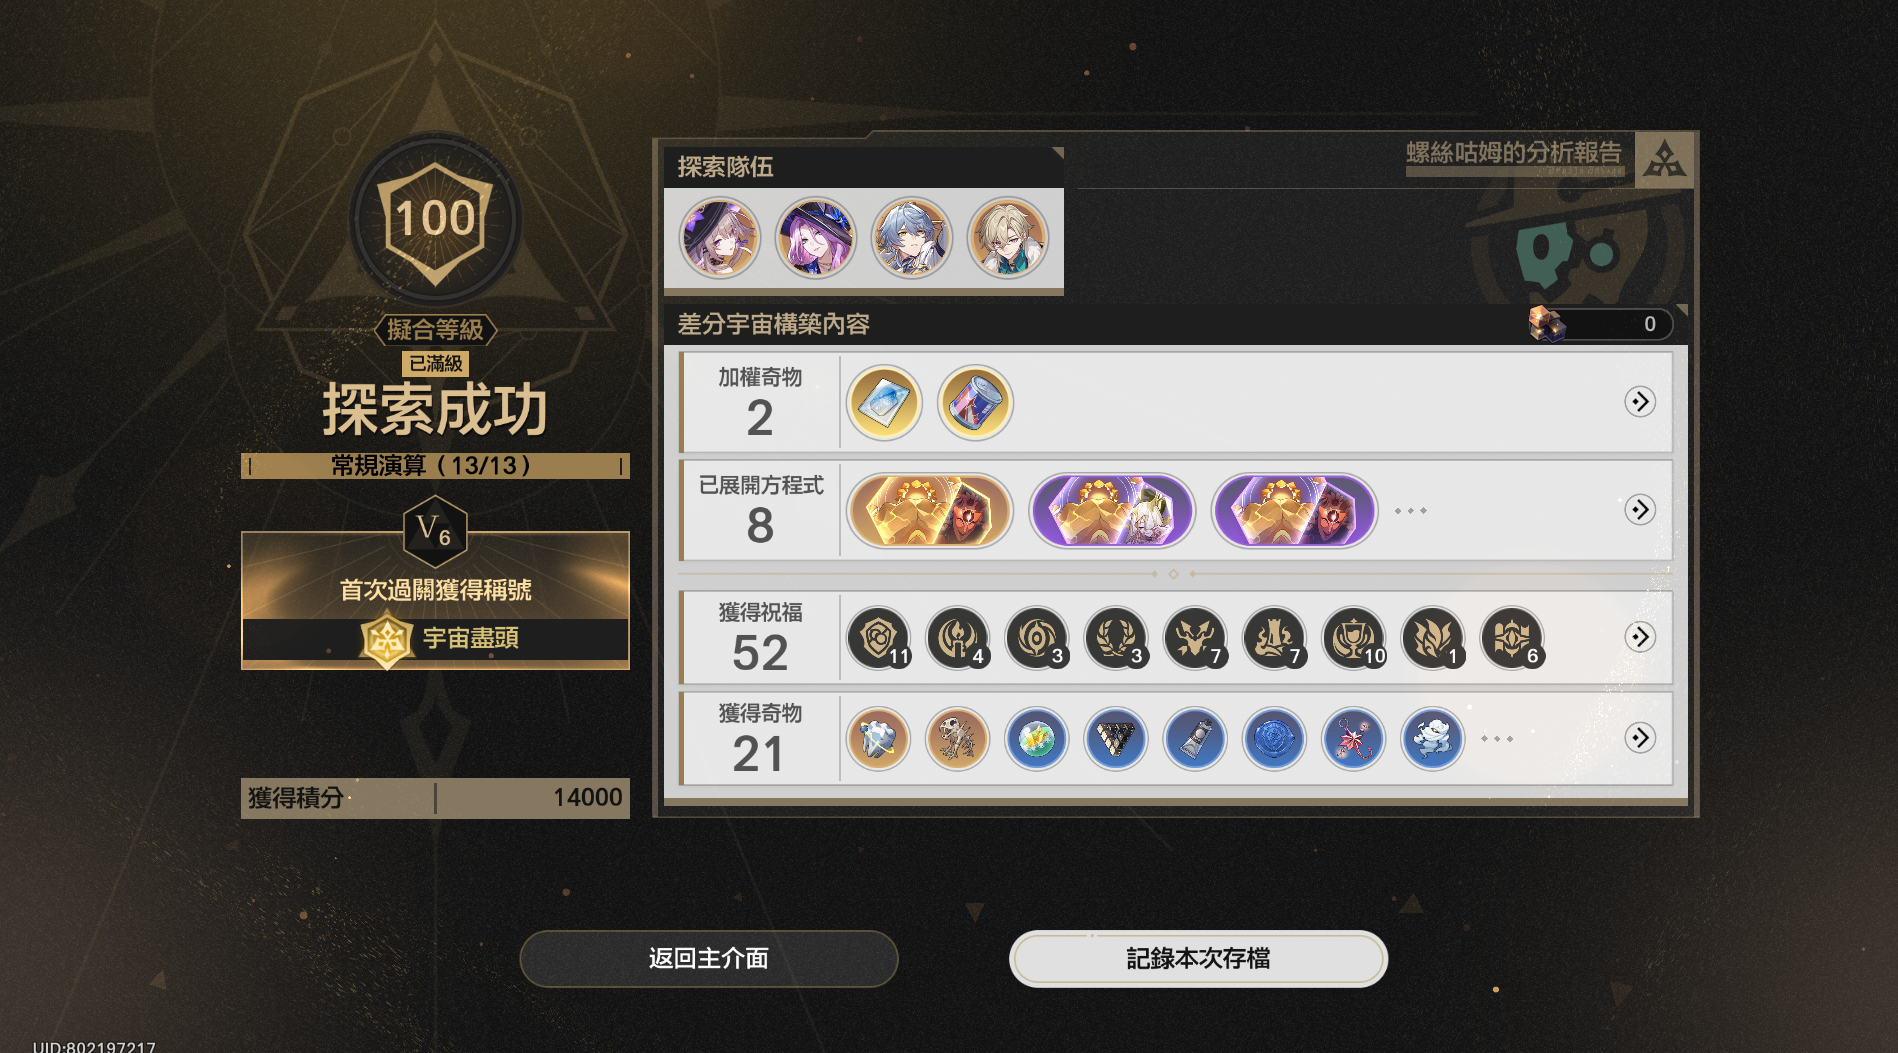This screenshot has height=1053, width=1898.
Task: Select the first gold expanded equation icon
Action: [930, 511]
